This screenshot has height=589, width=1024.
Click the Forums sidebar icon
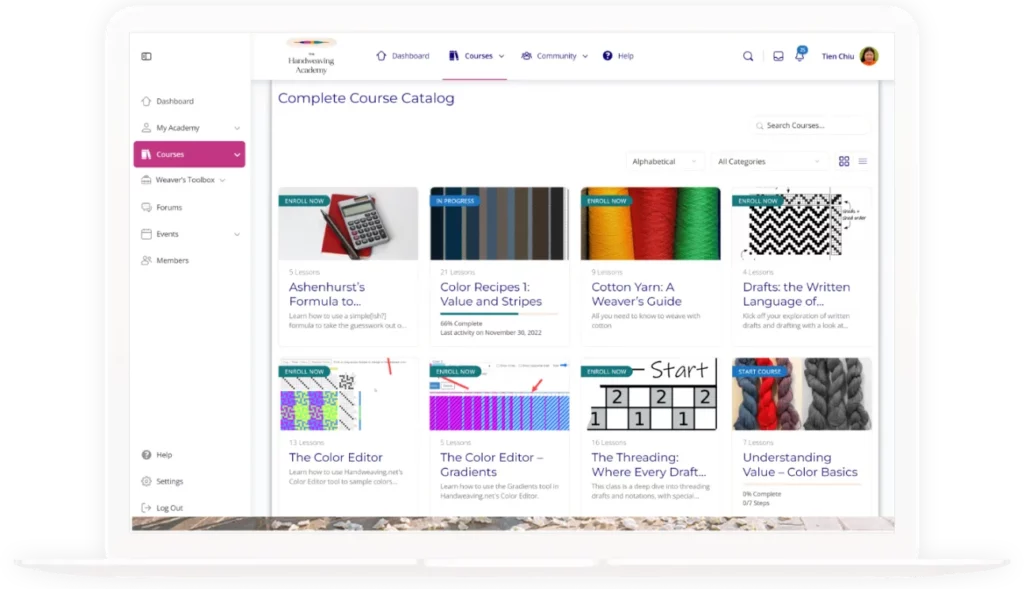pyautogui.click(x=146, y=207)
